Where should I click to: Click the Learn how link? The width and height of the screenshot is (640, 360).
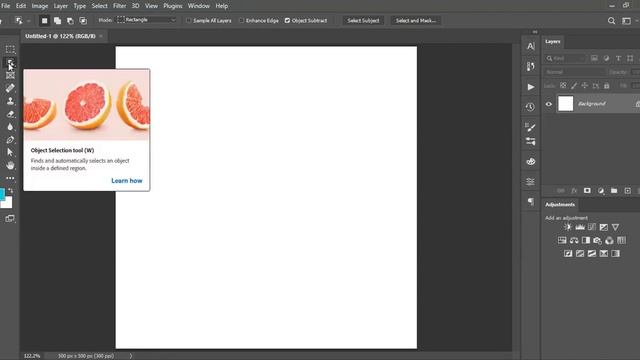click(127, 181)
